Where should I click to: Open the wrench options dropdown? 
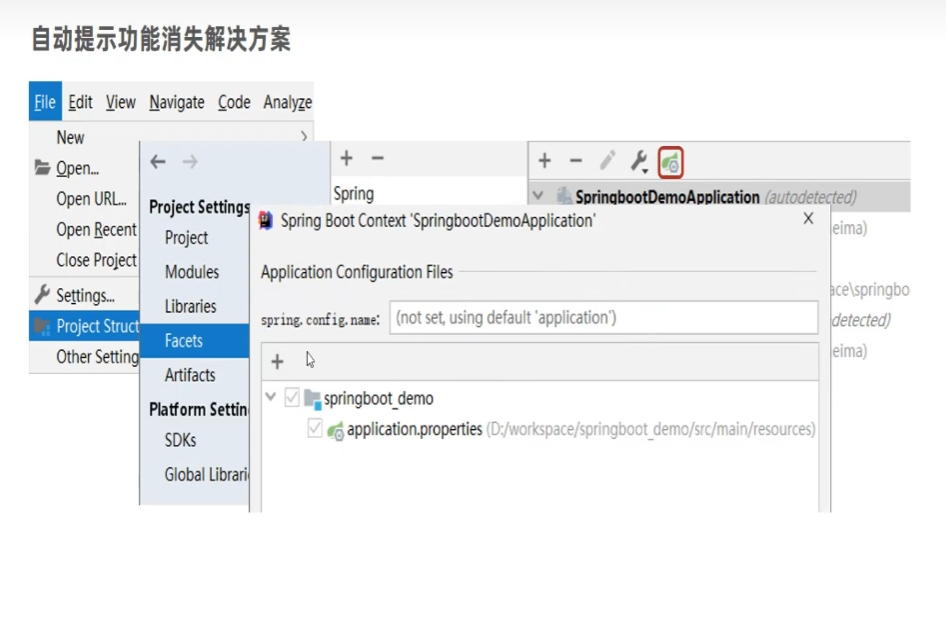[x=639, y=162]
